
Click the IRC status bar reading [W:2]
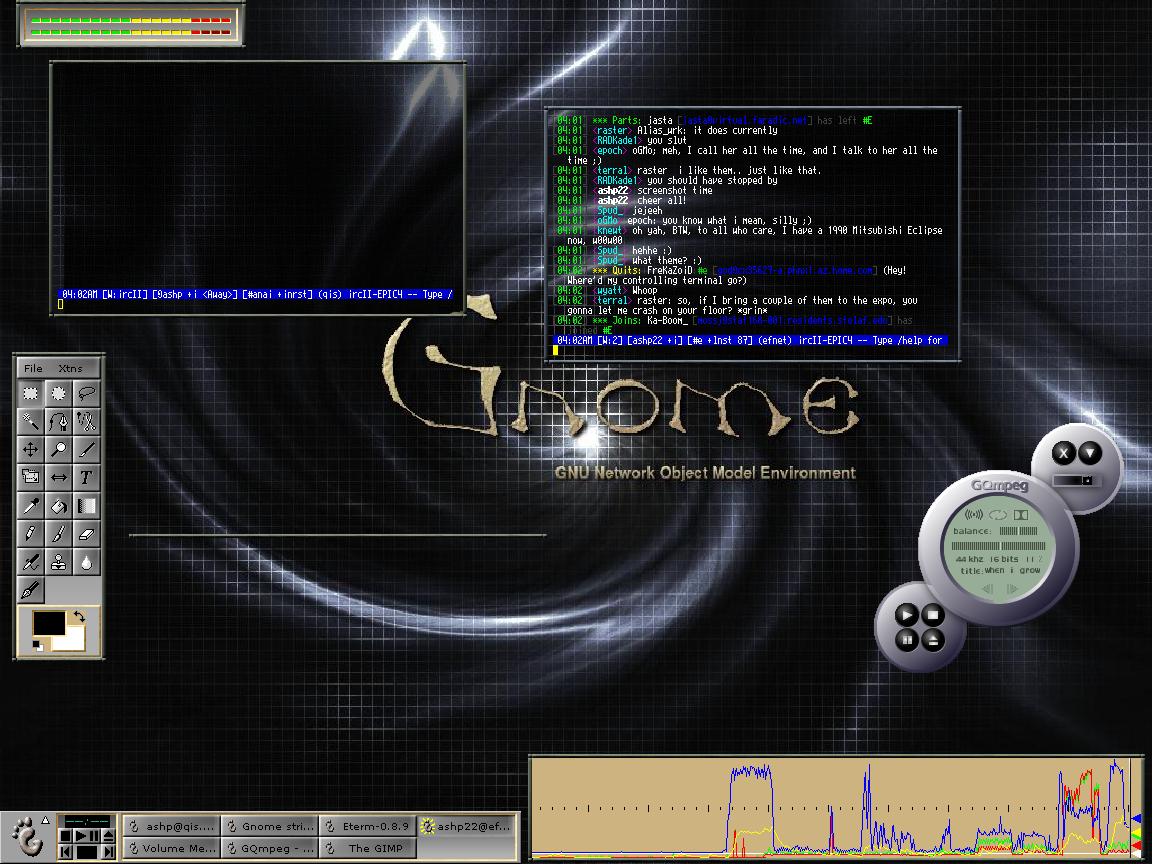point(749,340)
